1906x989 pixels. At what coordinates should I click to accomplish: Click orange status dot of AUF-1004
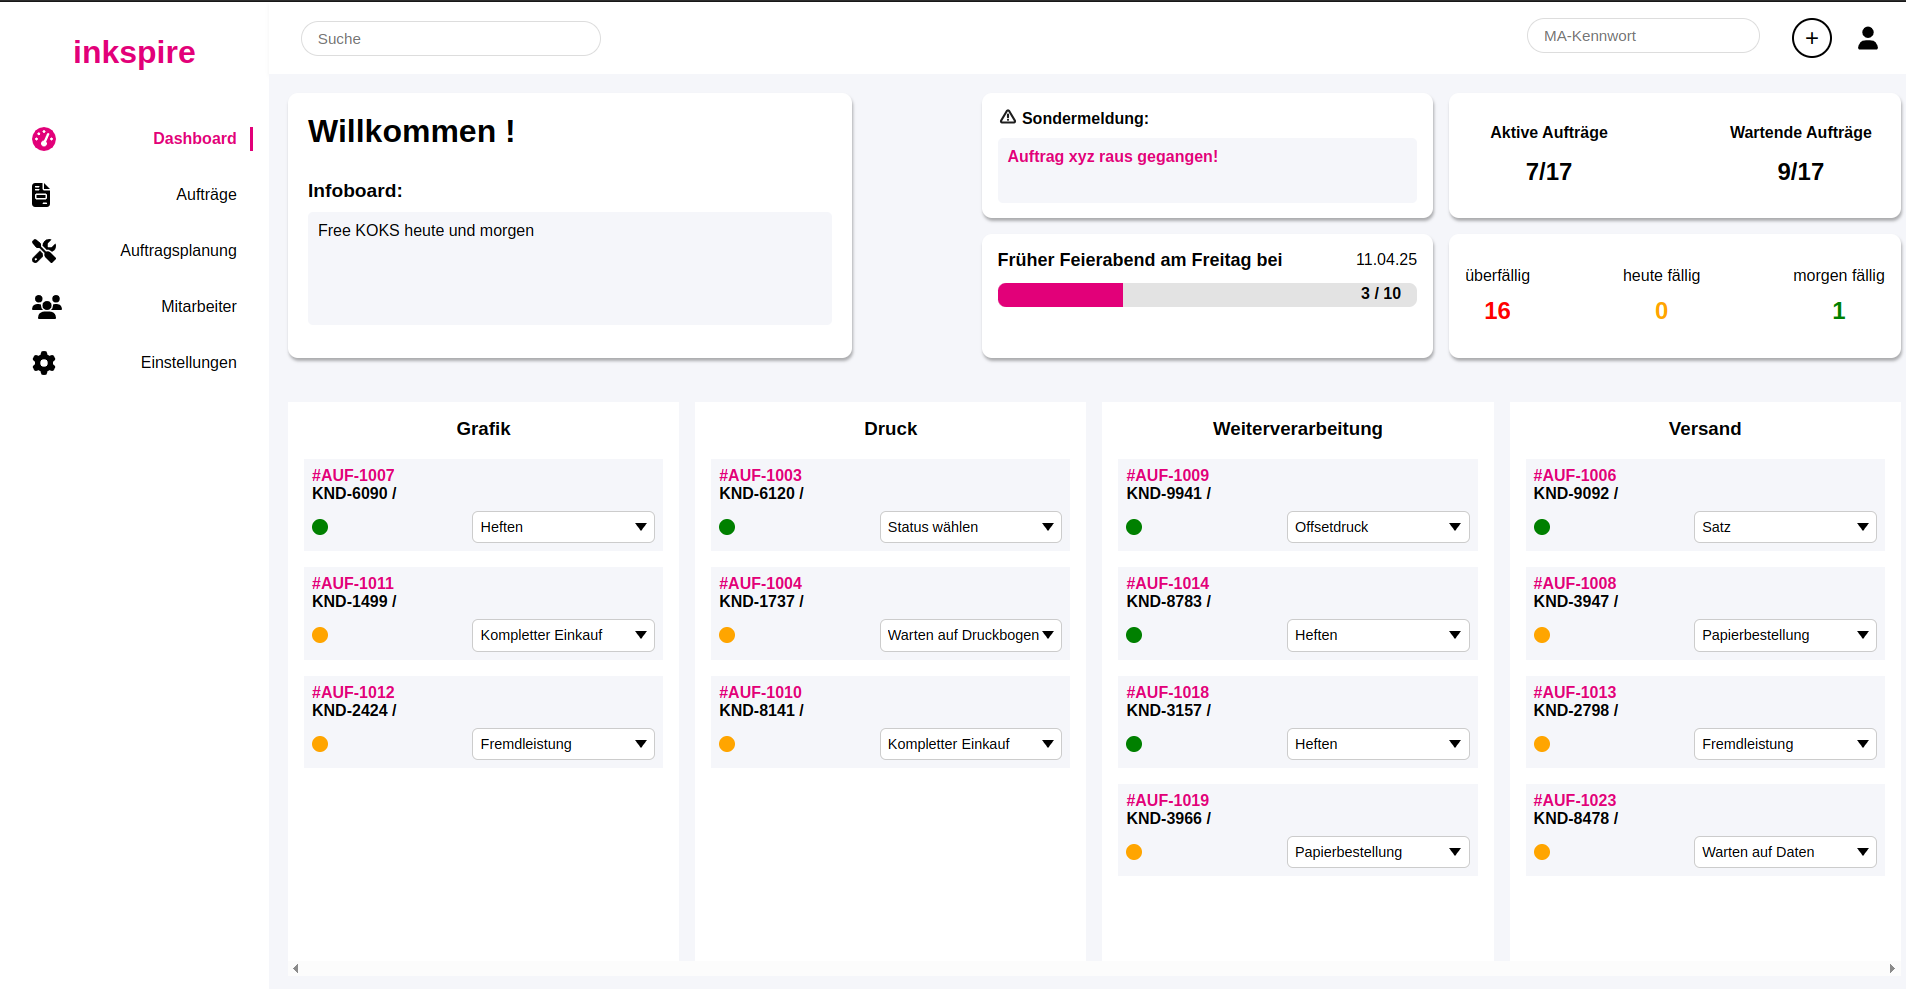(727, 635)
